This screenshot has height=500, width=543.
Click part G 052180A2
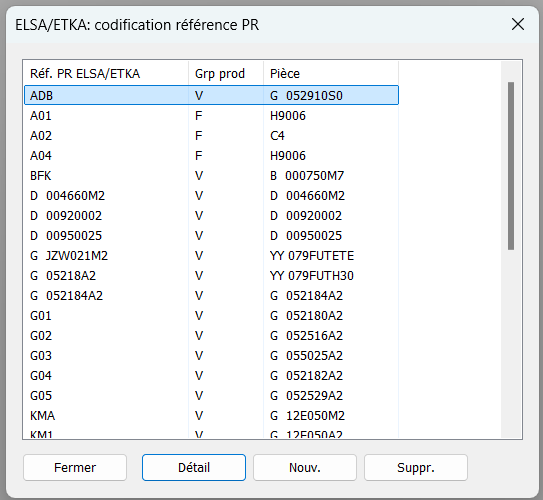pos(306,316)
